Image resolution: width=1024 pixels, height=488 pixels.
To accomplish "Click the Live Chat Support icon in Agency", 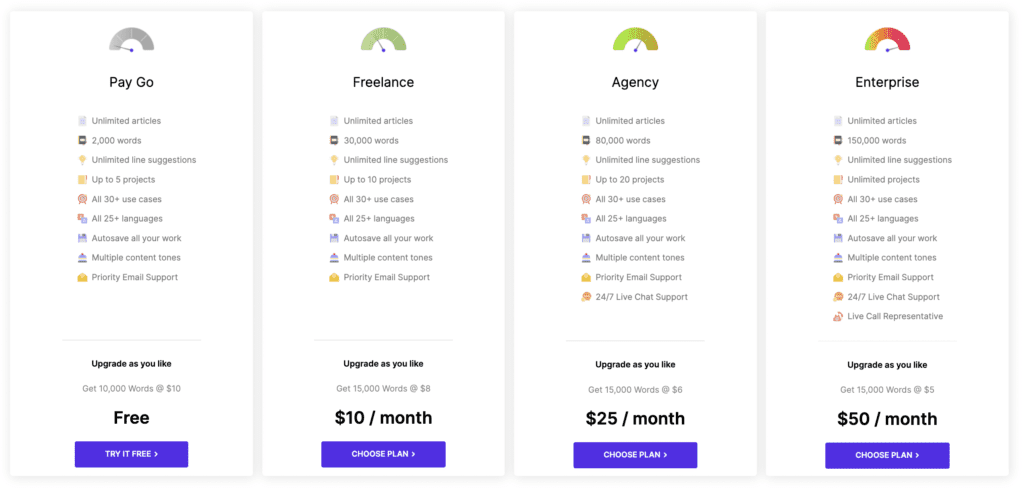I will click(x=586, y=297).
